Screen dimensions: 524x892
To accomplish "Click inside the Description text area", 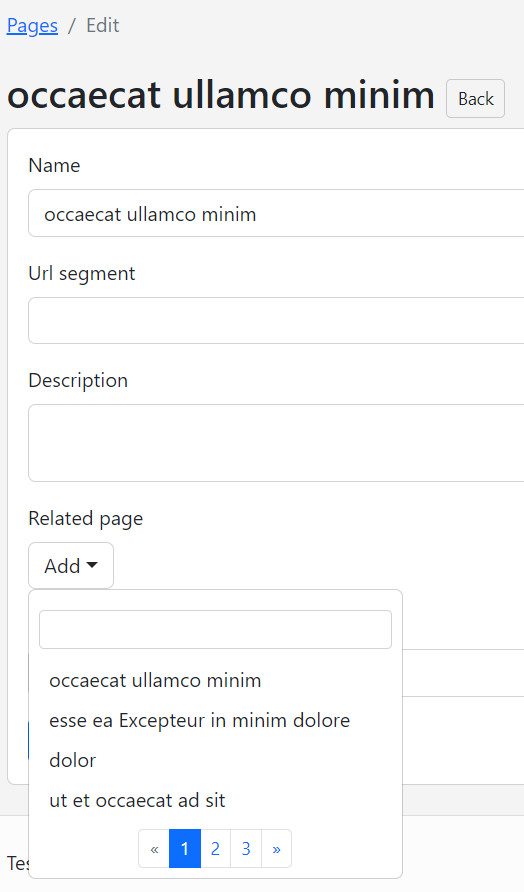I will pyautogui.click(x=277, y=443).
